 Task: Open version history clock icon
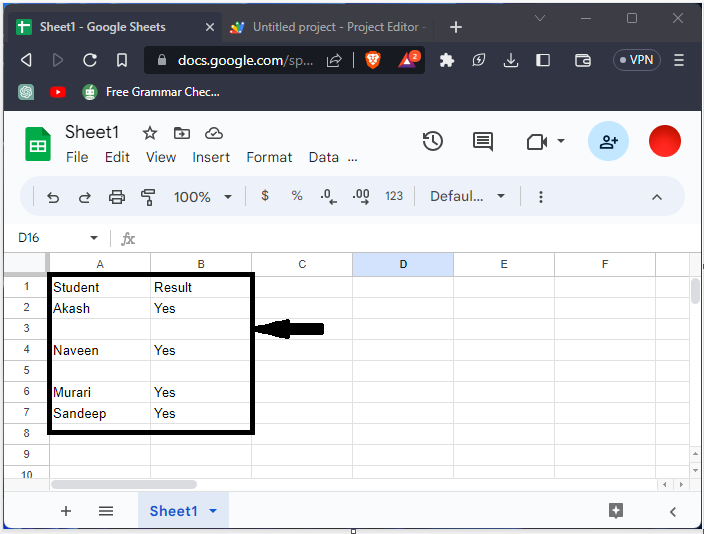coord(433,141)
